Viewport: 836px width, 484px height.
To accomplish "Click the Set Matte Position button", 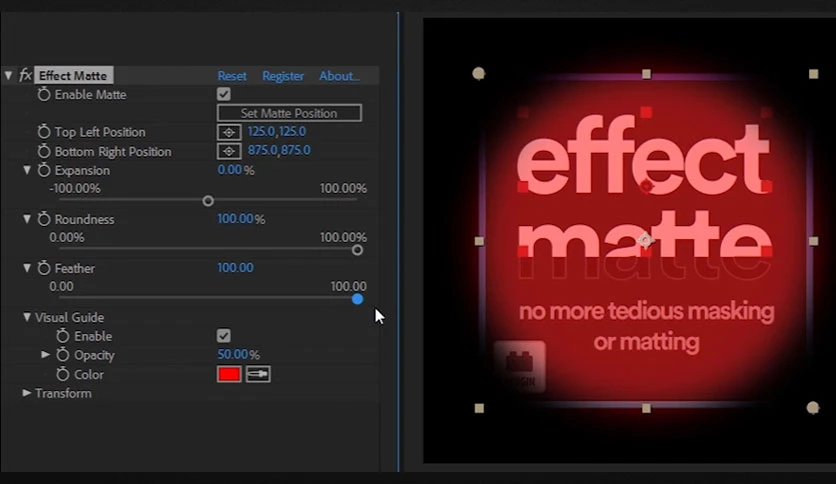I will tap(289, 113).
